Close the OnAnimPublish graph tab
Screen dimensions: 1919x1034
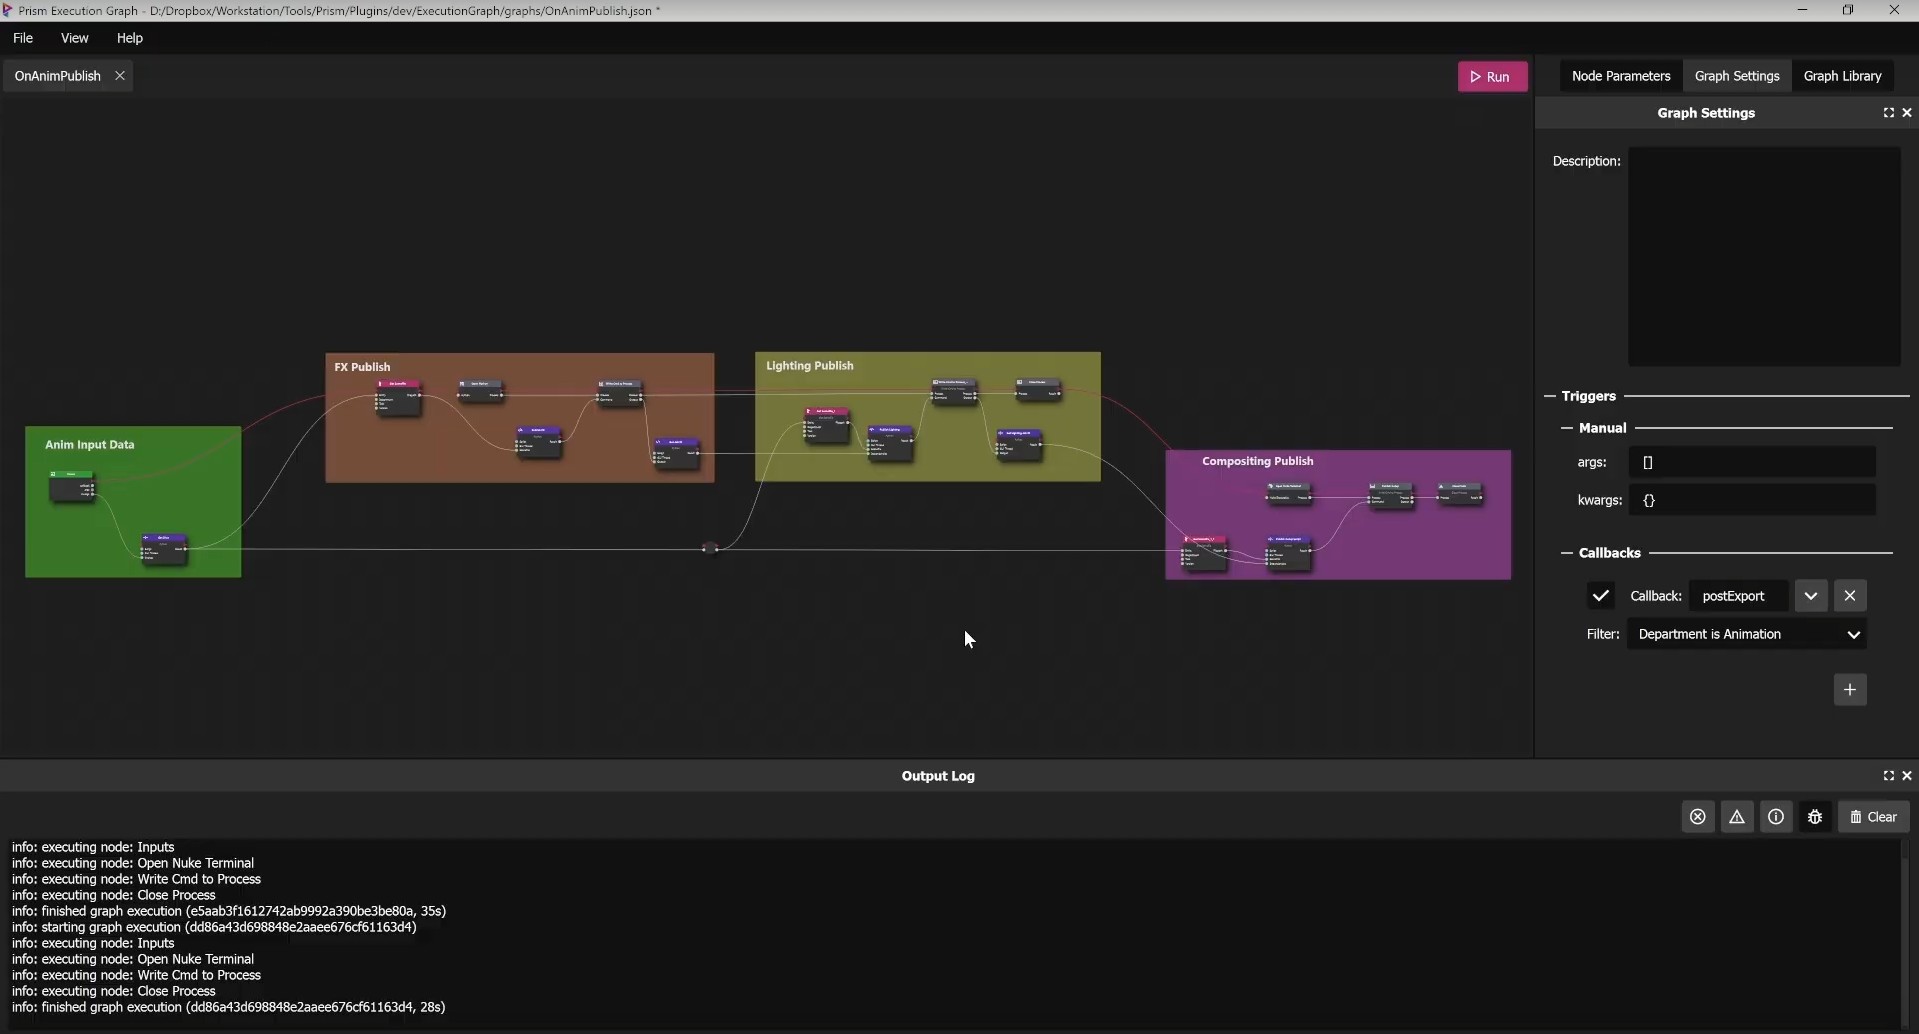point(119,76)
